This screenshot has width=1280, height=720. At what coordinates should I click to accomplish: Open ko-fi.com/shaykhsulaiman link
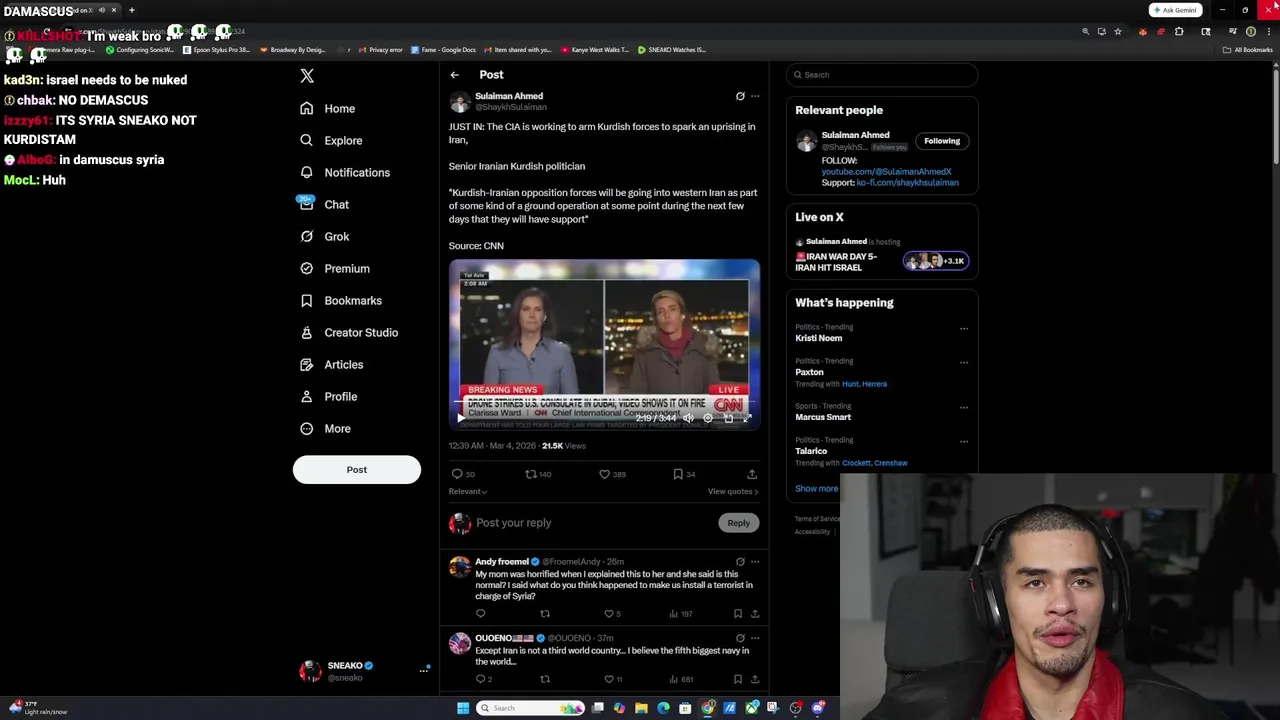point(907,183)
